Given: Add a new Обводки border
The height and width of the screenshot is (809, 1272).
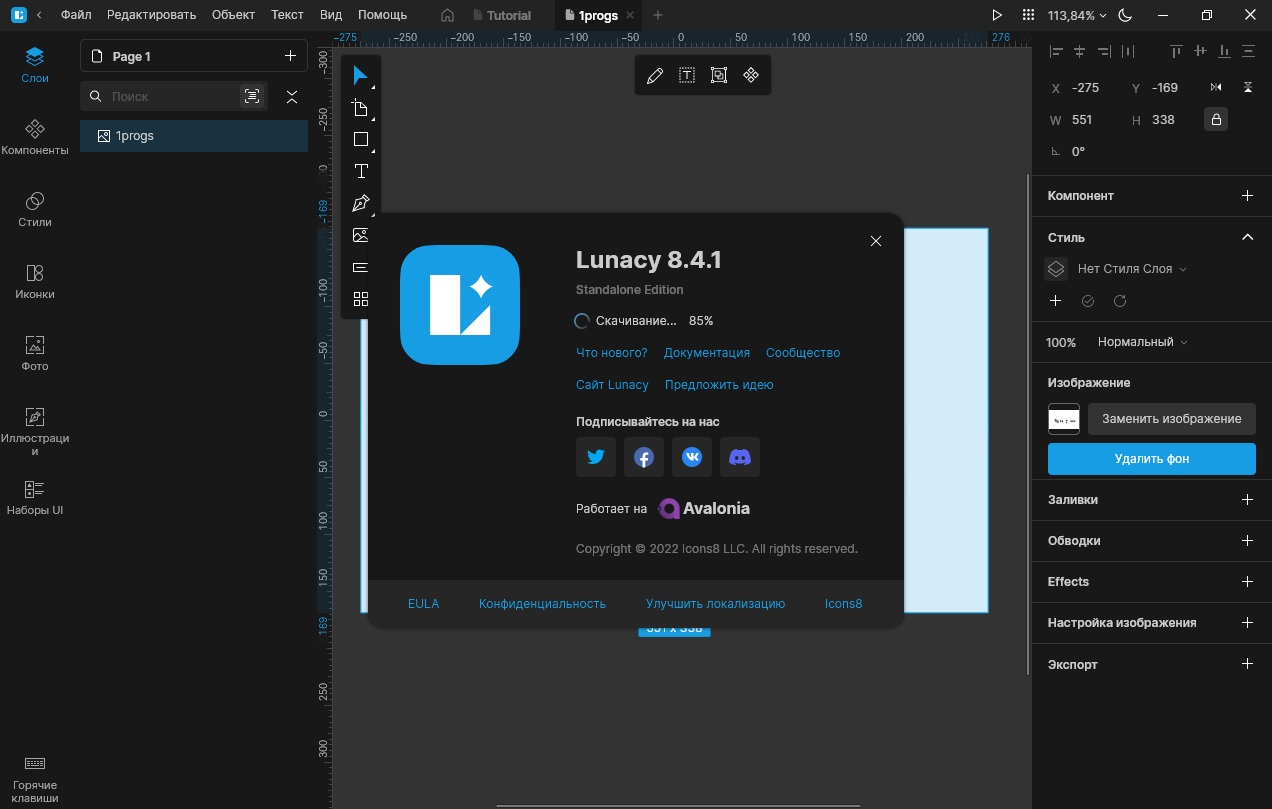Looking at the screenshot, I should (x=1247, y=540).
